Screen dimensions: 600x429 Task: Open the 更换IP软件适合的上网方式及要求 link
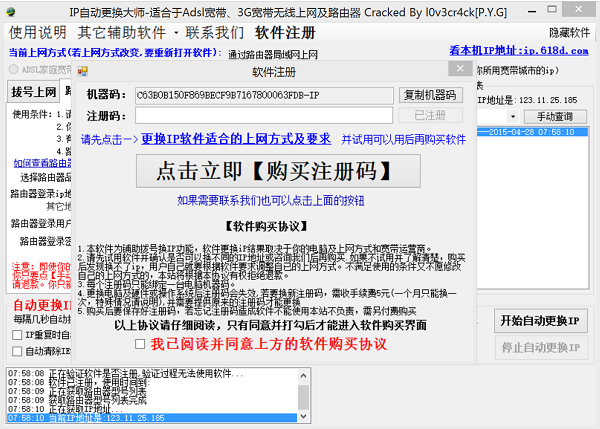click(236, 140)
